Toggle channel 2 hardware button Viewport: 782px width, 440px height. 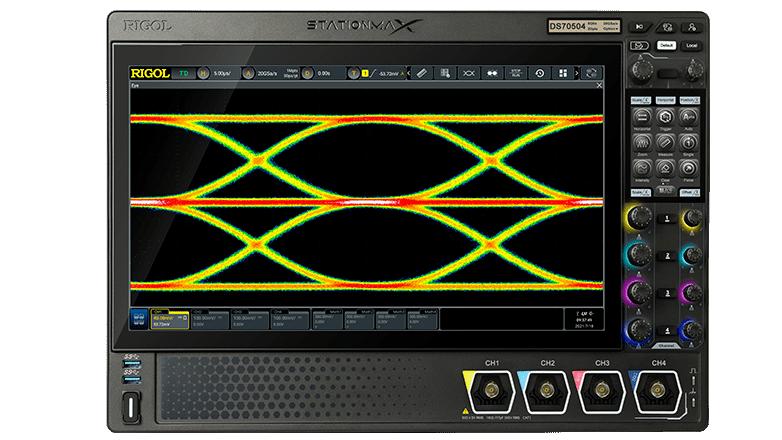(x=667, y=256)
